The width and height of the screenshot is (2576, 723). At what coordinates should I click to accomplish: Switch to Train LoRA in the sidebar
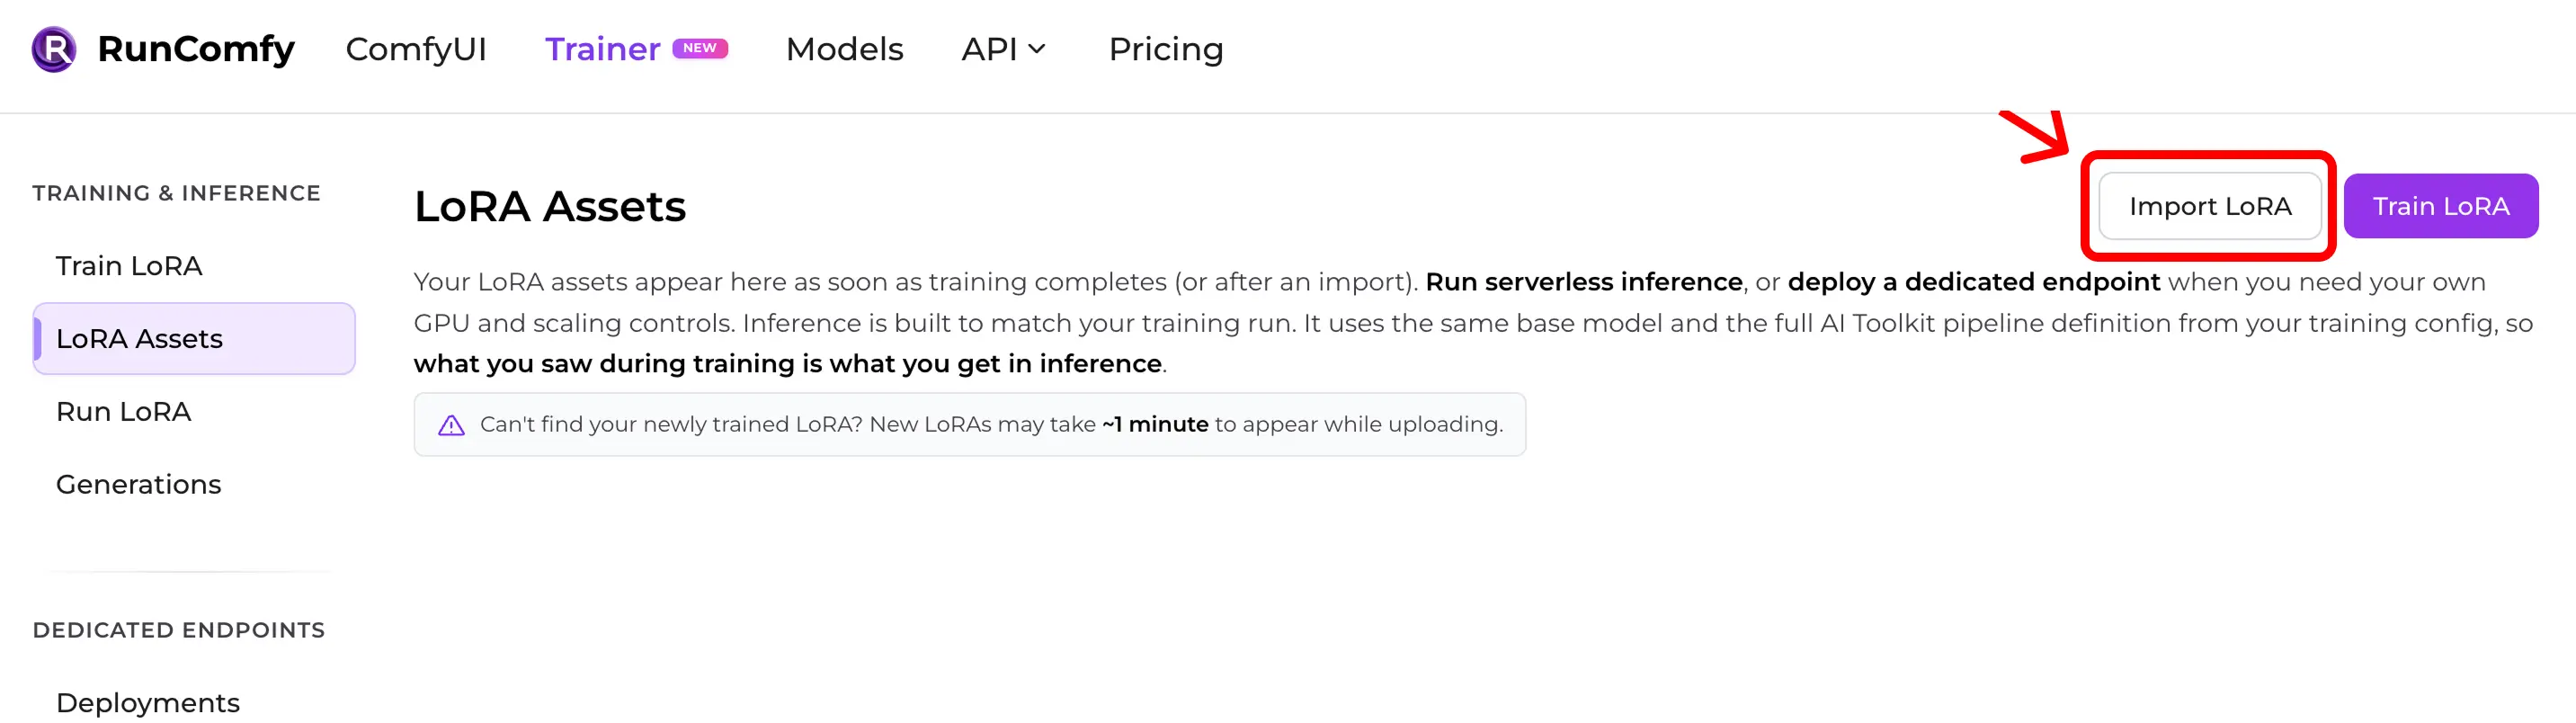[x=128, y=265]
